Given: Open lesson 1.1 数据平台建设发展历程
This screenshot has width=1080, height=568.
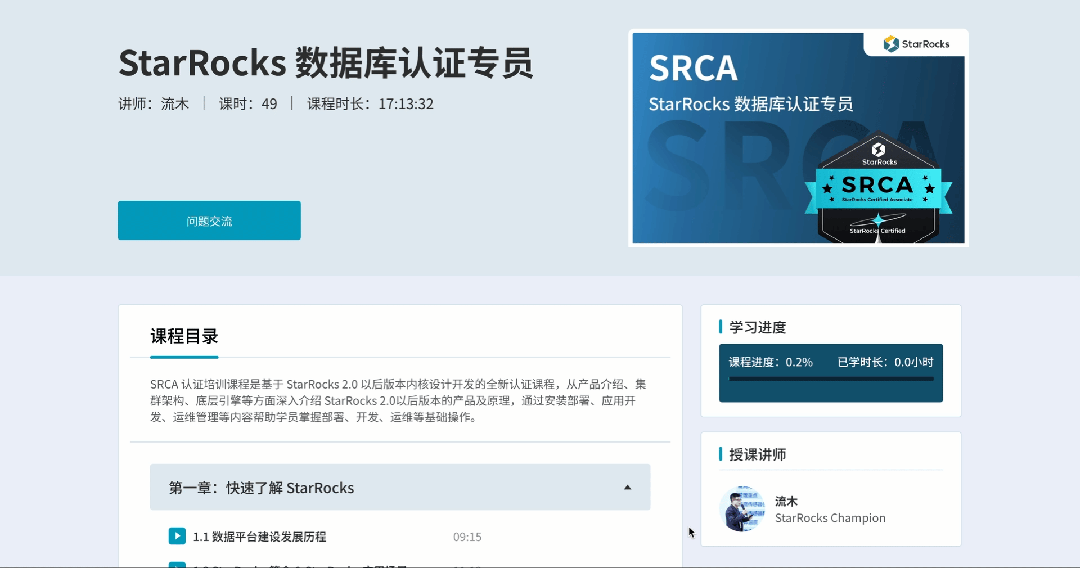Looking at the screenshot, I should pos(259,537).
